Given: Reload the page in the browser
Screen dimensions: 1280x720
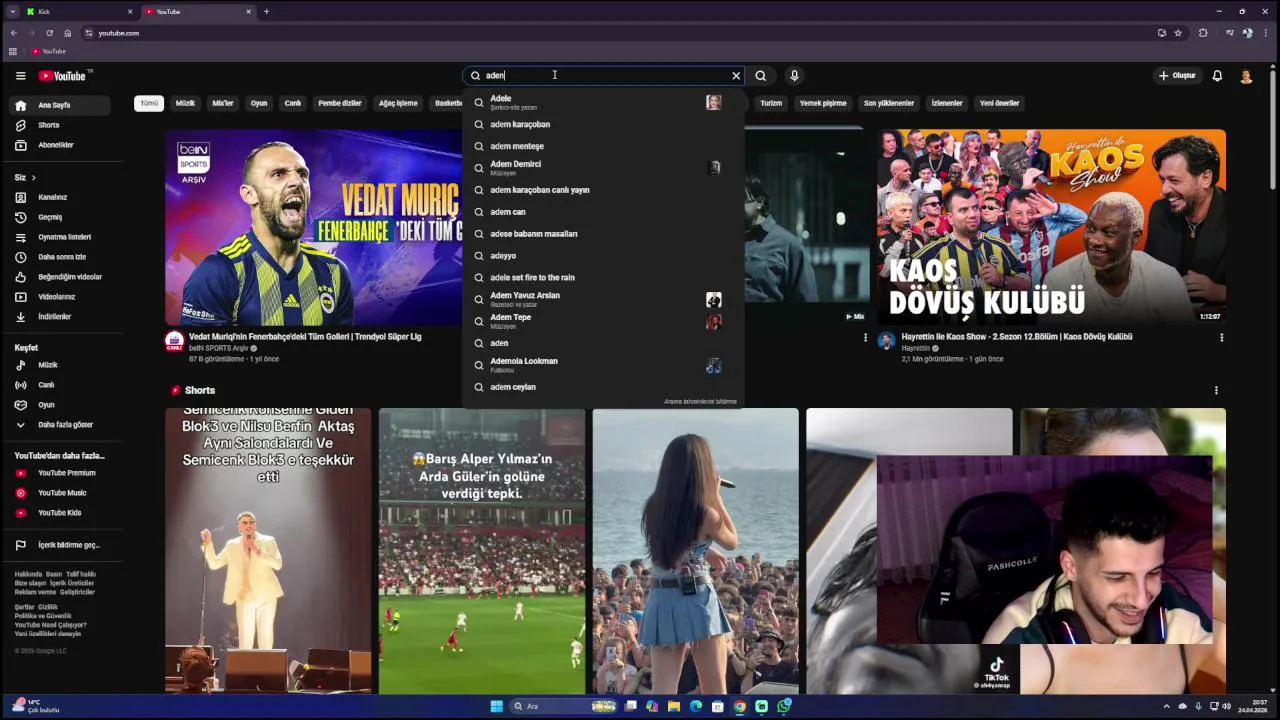Looking at the screenshot, I should click(x=49, y=33).
